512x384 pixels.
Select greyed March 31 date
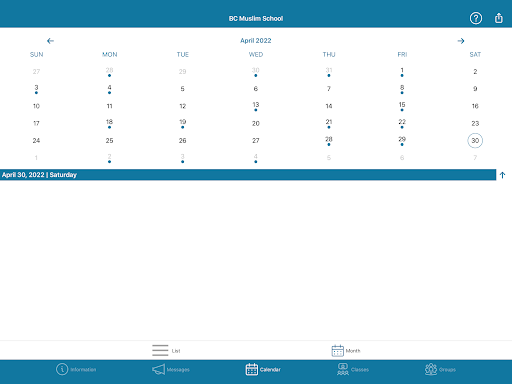329,71
